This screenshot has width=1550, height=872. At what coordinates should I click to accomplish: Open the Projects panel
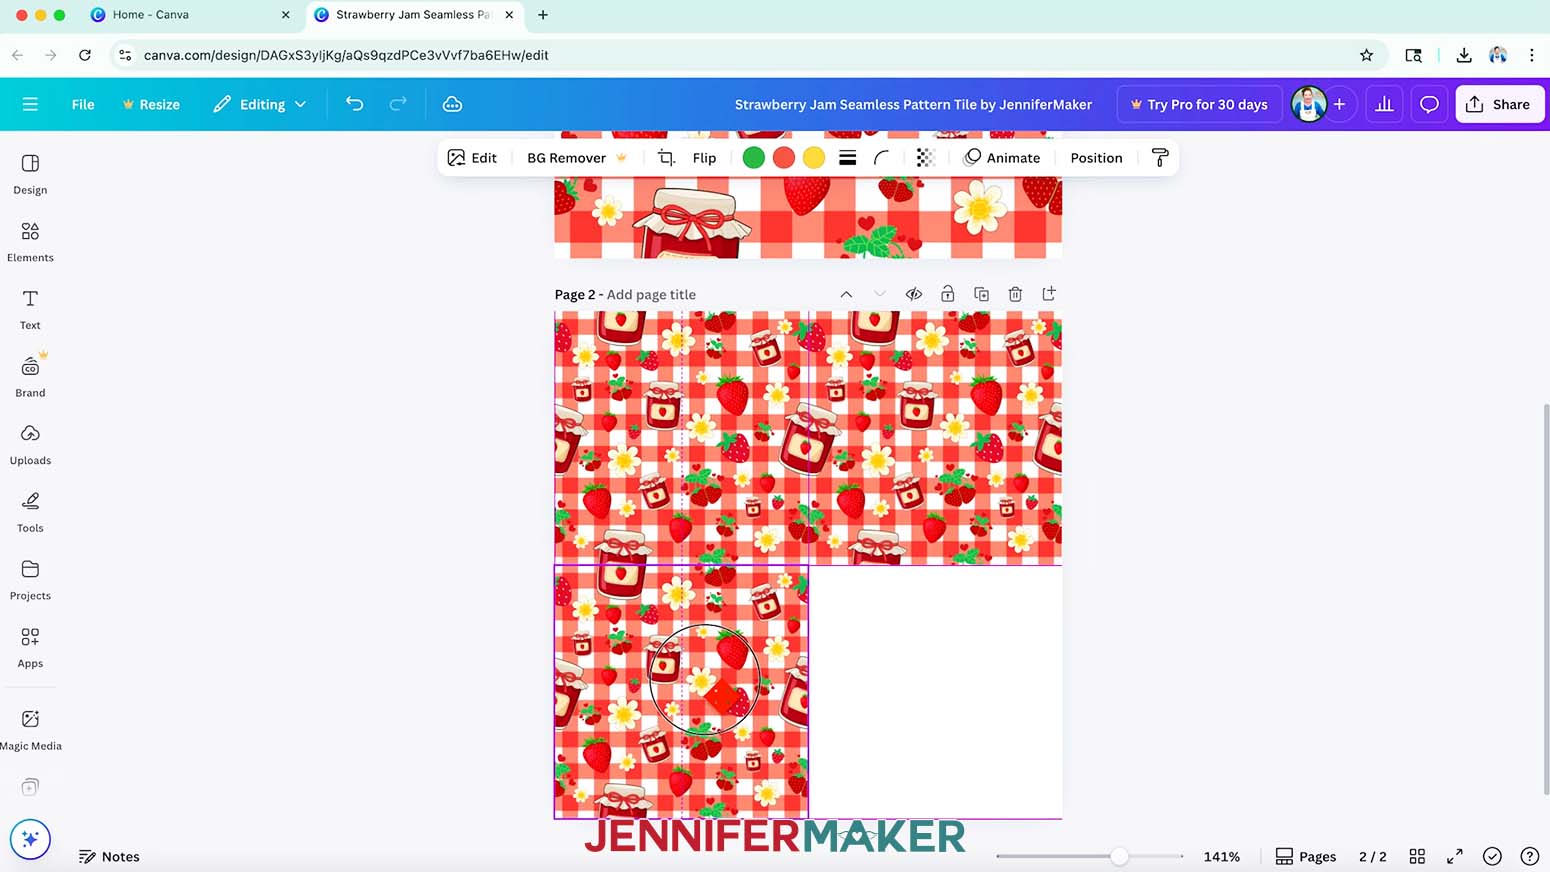tap(30, 580)
